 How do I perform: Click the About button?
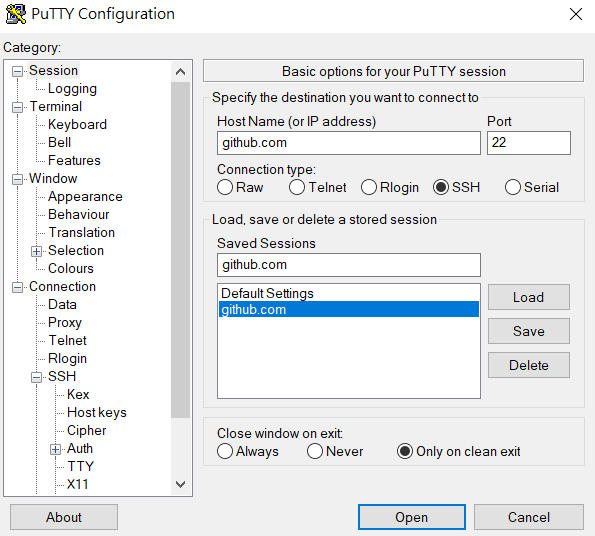click(x=64, y=517)
